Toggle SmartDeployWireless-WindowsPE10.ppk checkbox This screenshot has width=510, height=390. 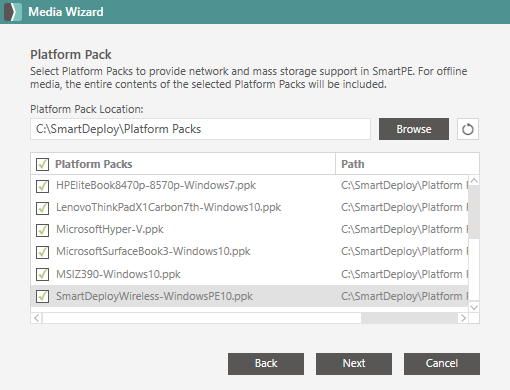[42, 296]
